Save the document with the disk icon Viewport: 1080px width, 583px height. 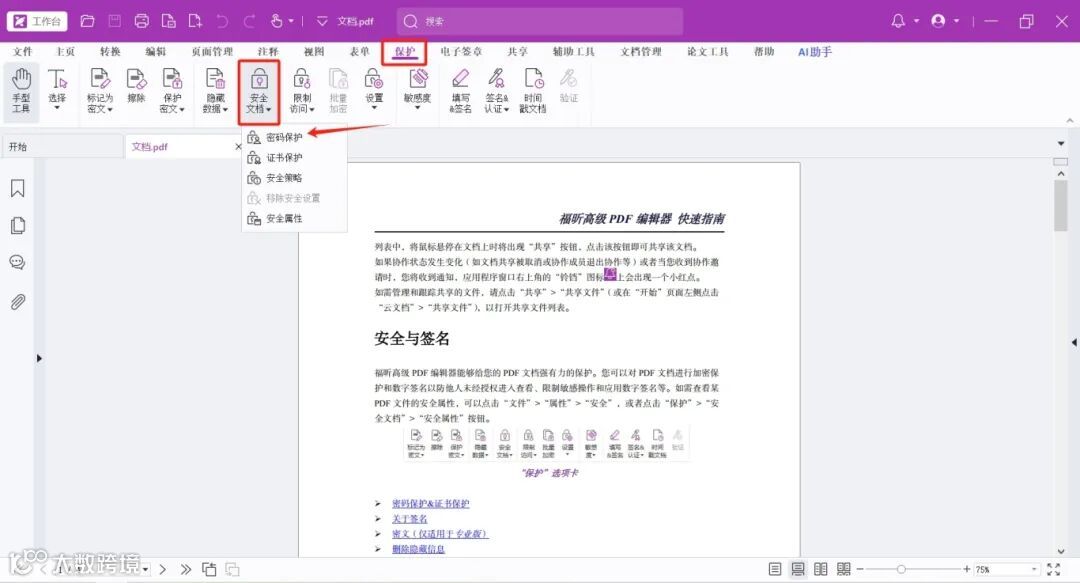(x=114, y=21)
